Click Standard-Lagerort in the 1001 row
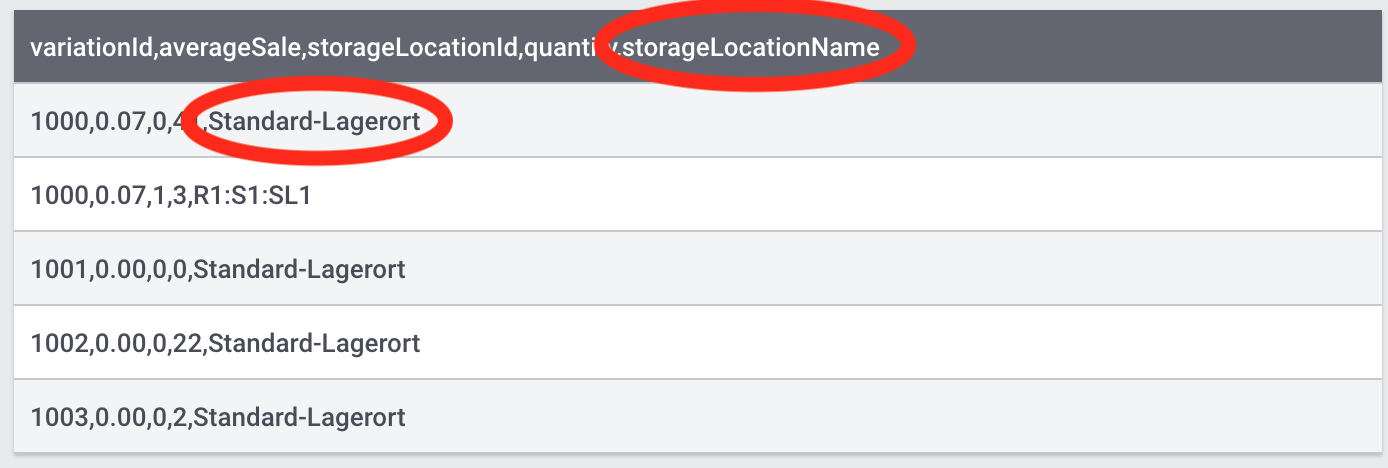Viewport: 1388px width, 468px height. pos(300,269)
